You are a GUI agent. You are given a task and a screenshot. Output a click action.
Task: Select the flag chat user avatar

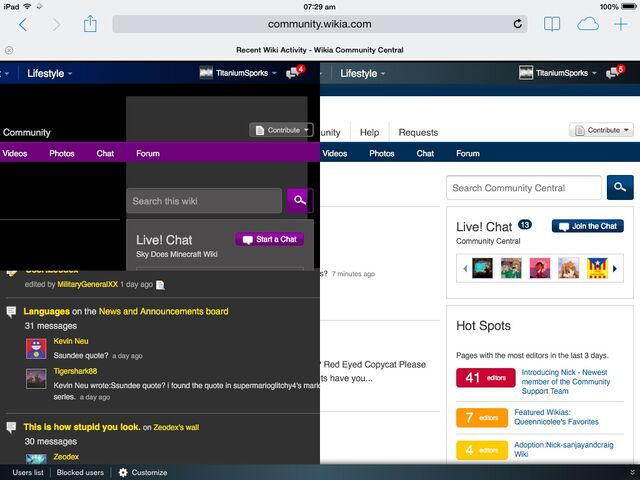[x=597, y=268]
